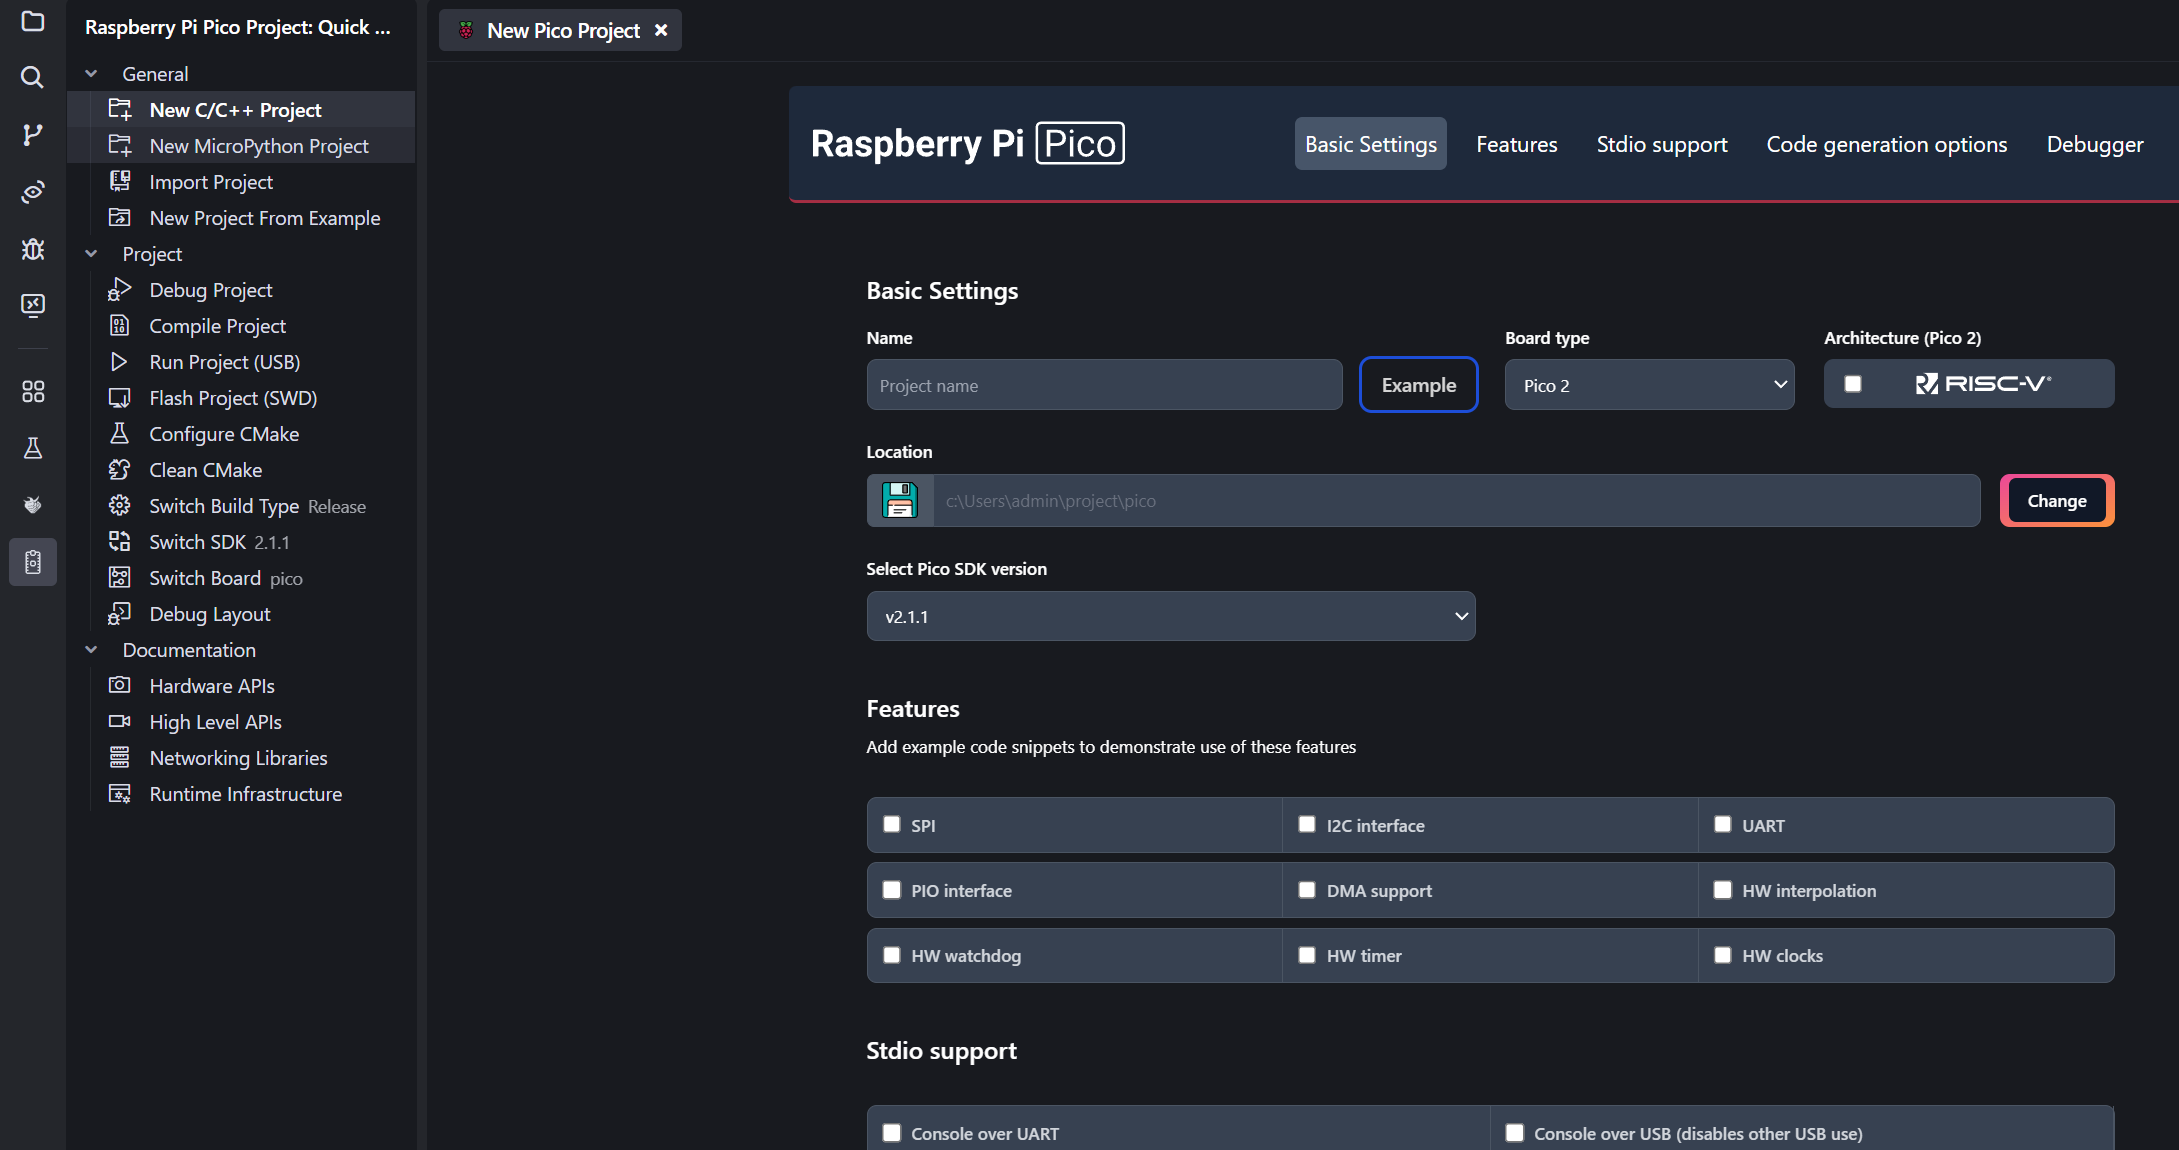The width and height of the screenshot is (2179, 1150).
Task: Click the Project name input field
Action: 1104,385
